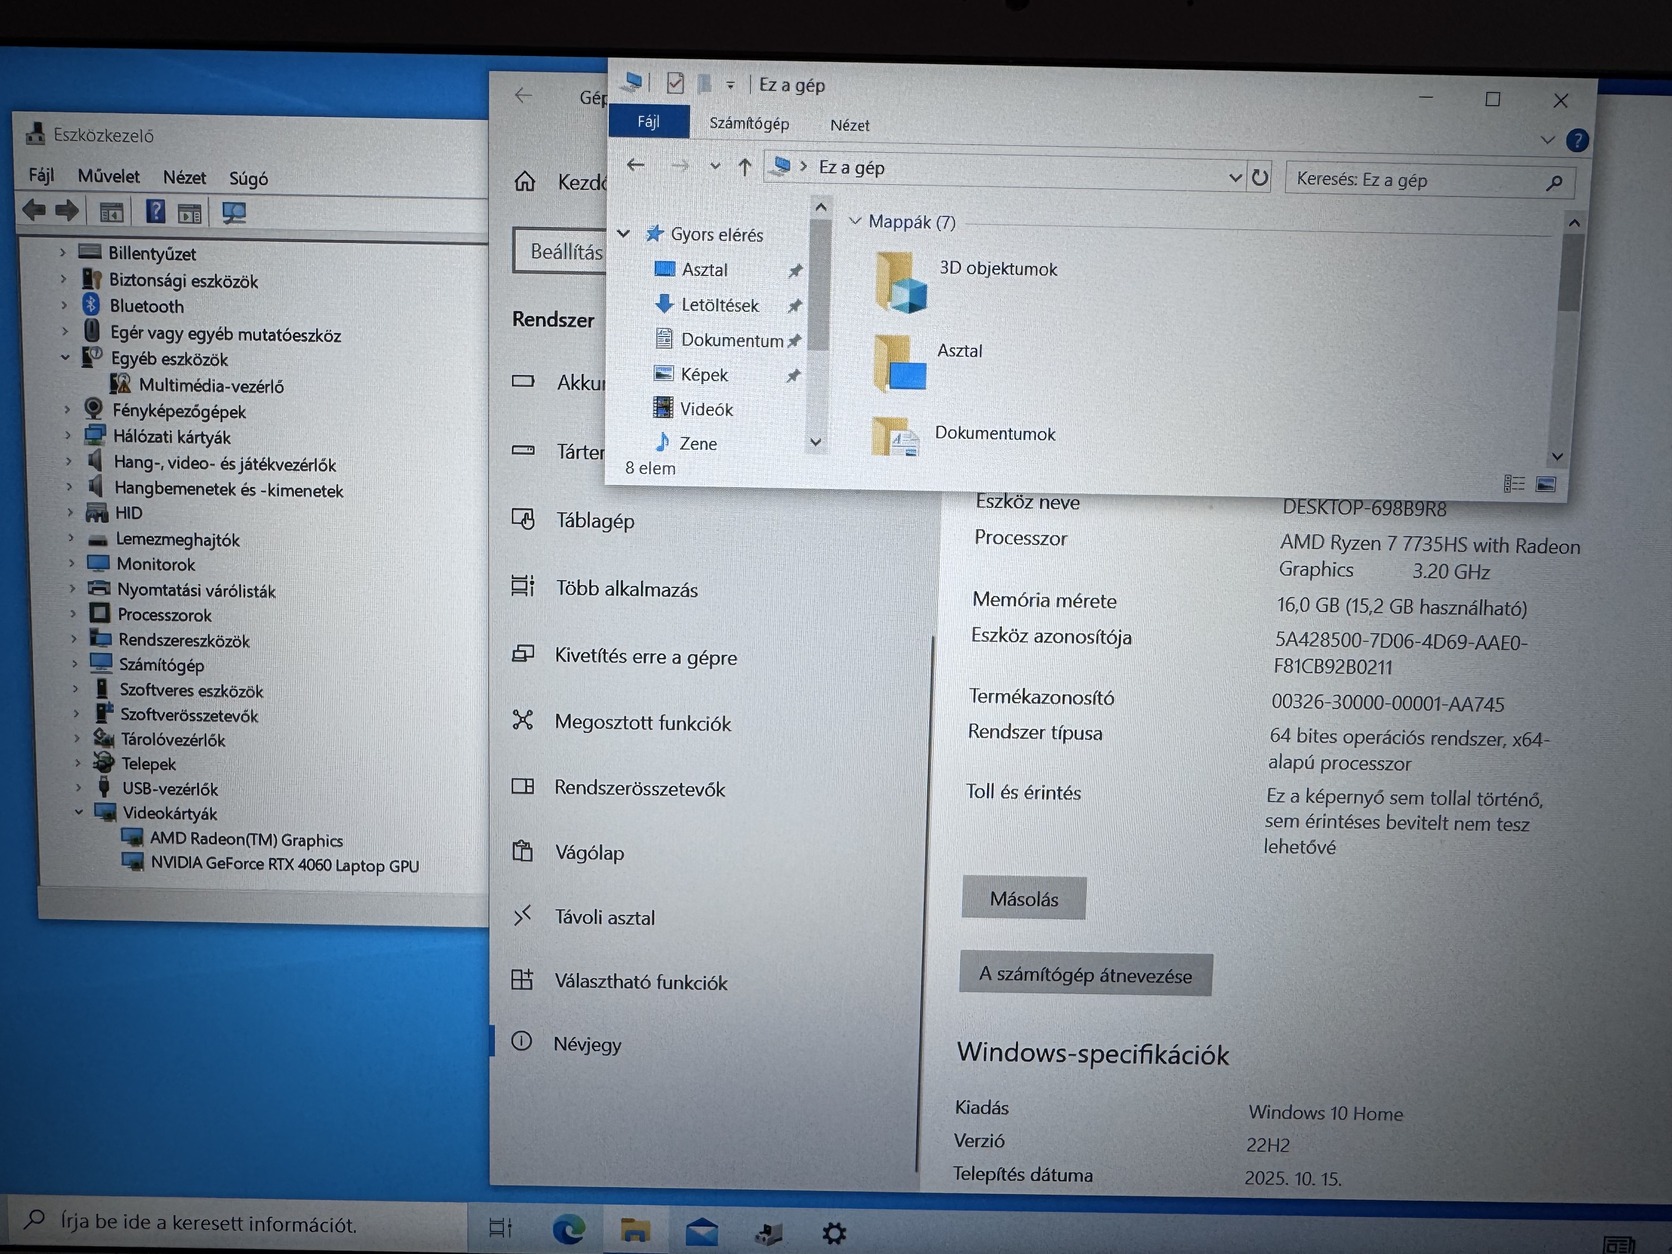Select Letöltések in Explorer quick access
Viewport: 1672px width, 1254px height.
pos(719,305)
